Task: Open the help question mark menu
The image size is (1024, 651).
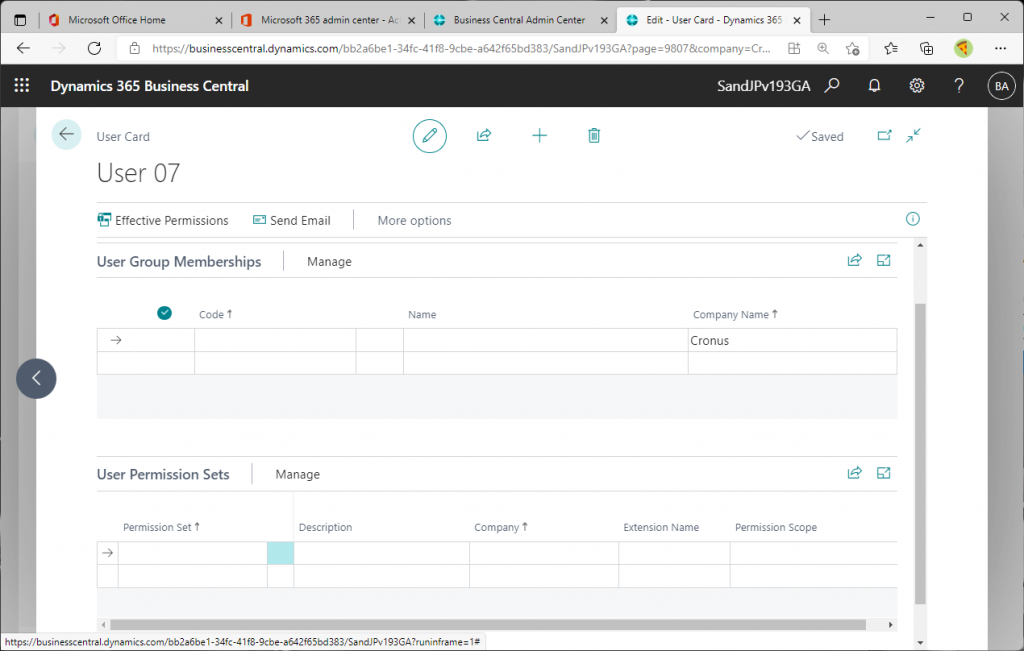Action: pos(959,86)
